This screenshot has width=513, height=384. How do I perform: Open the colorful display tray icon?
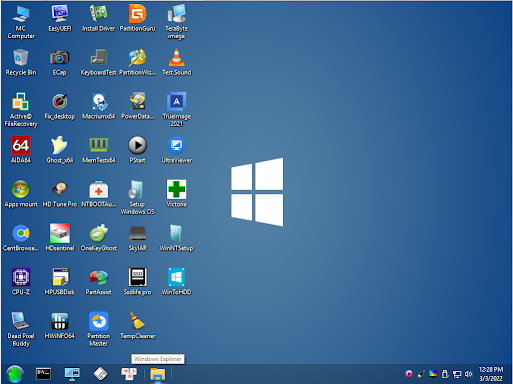point(433,374)
